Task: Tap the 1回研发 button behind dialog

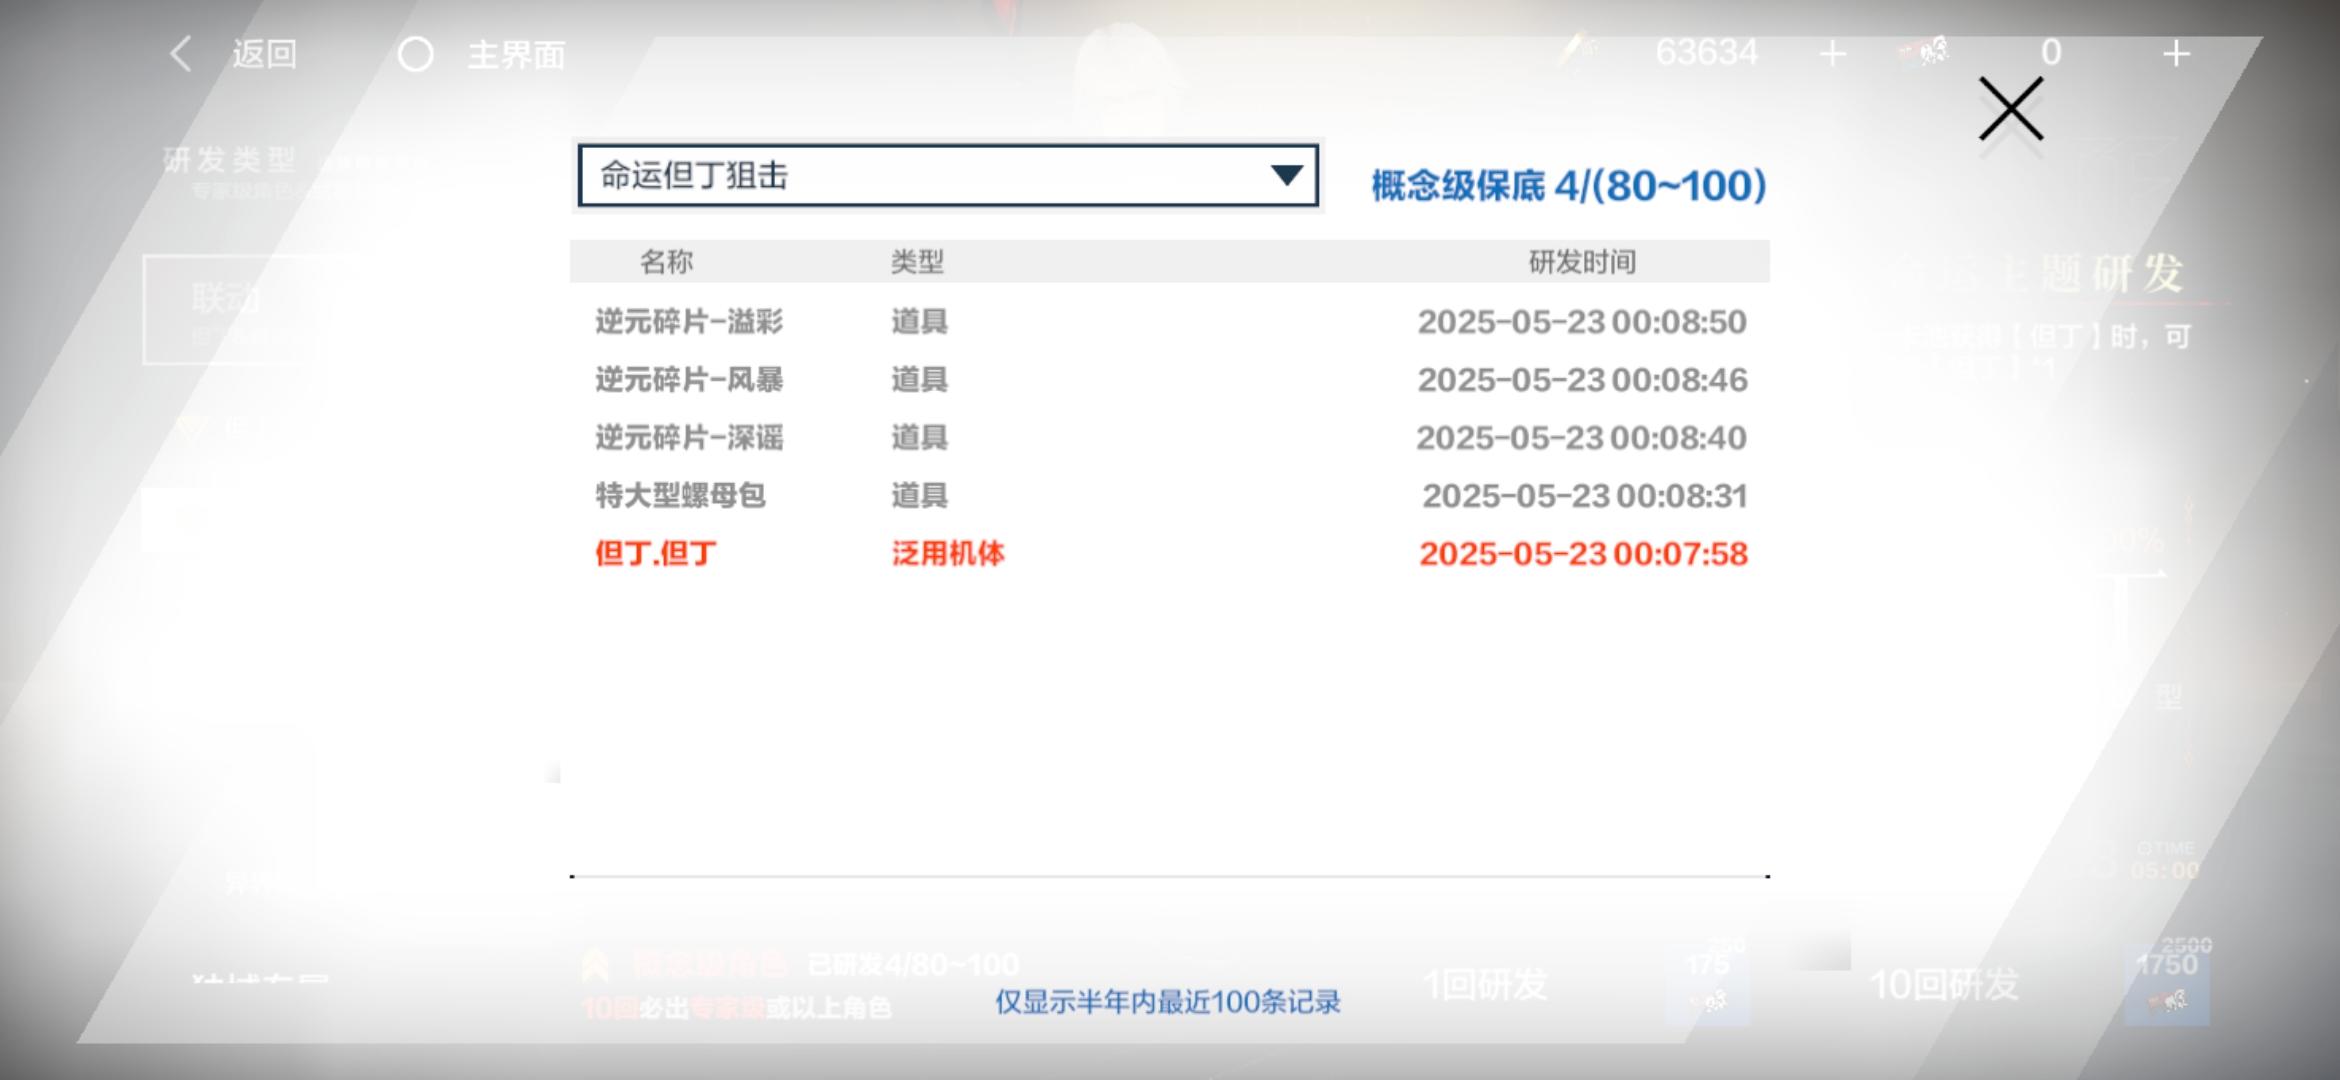Action: point(1485,985)
